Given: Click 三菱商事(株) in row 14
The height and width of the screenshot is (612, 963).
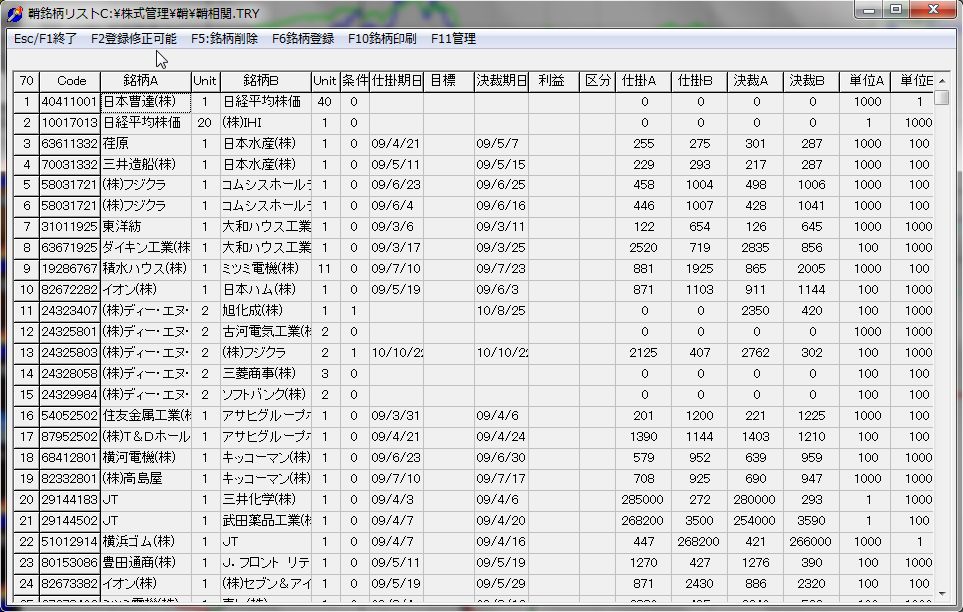Looking at the screenshot, I should [265, 374].
